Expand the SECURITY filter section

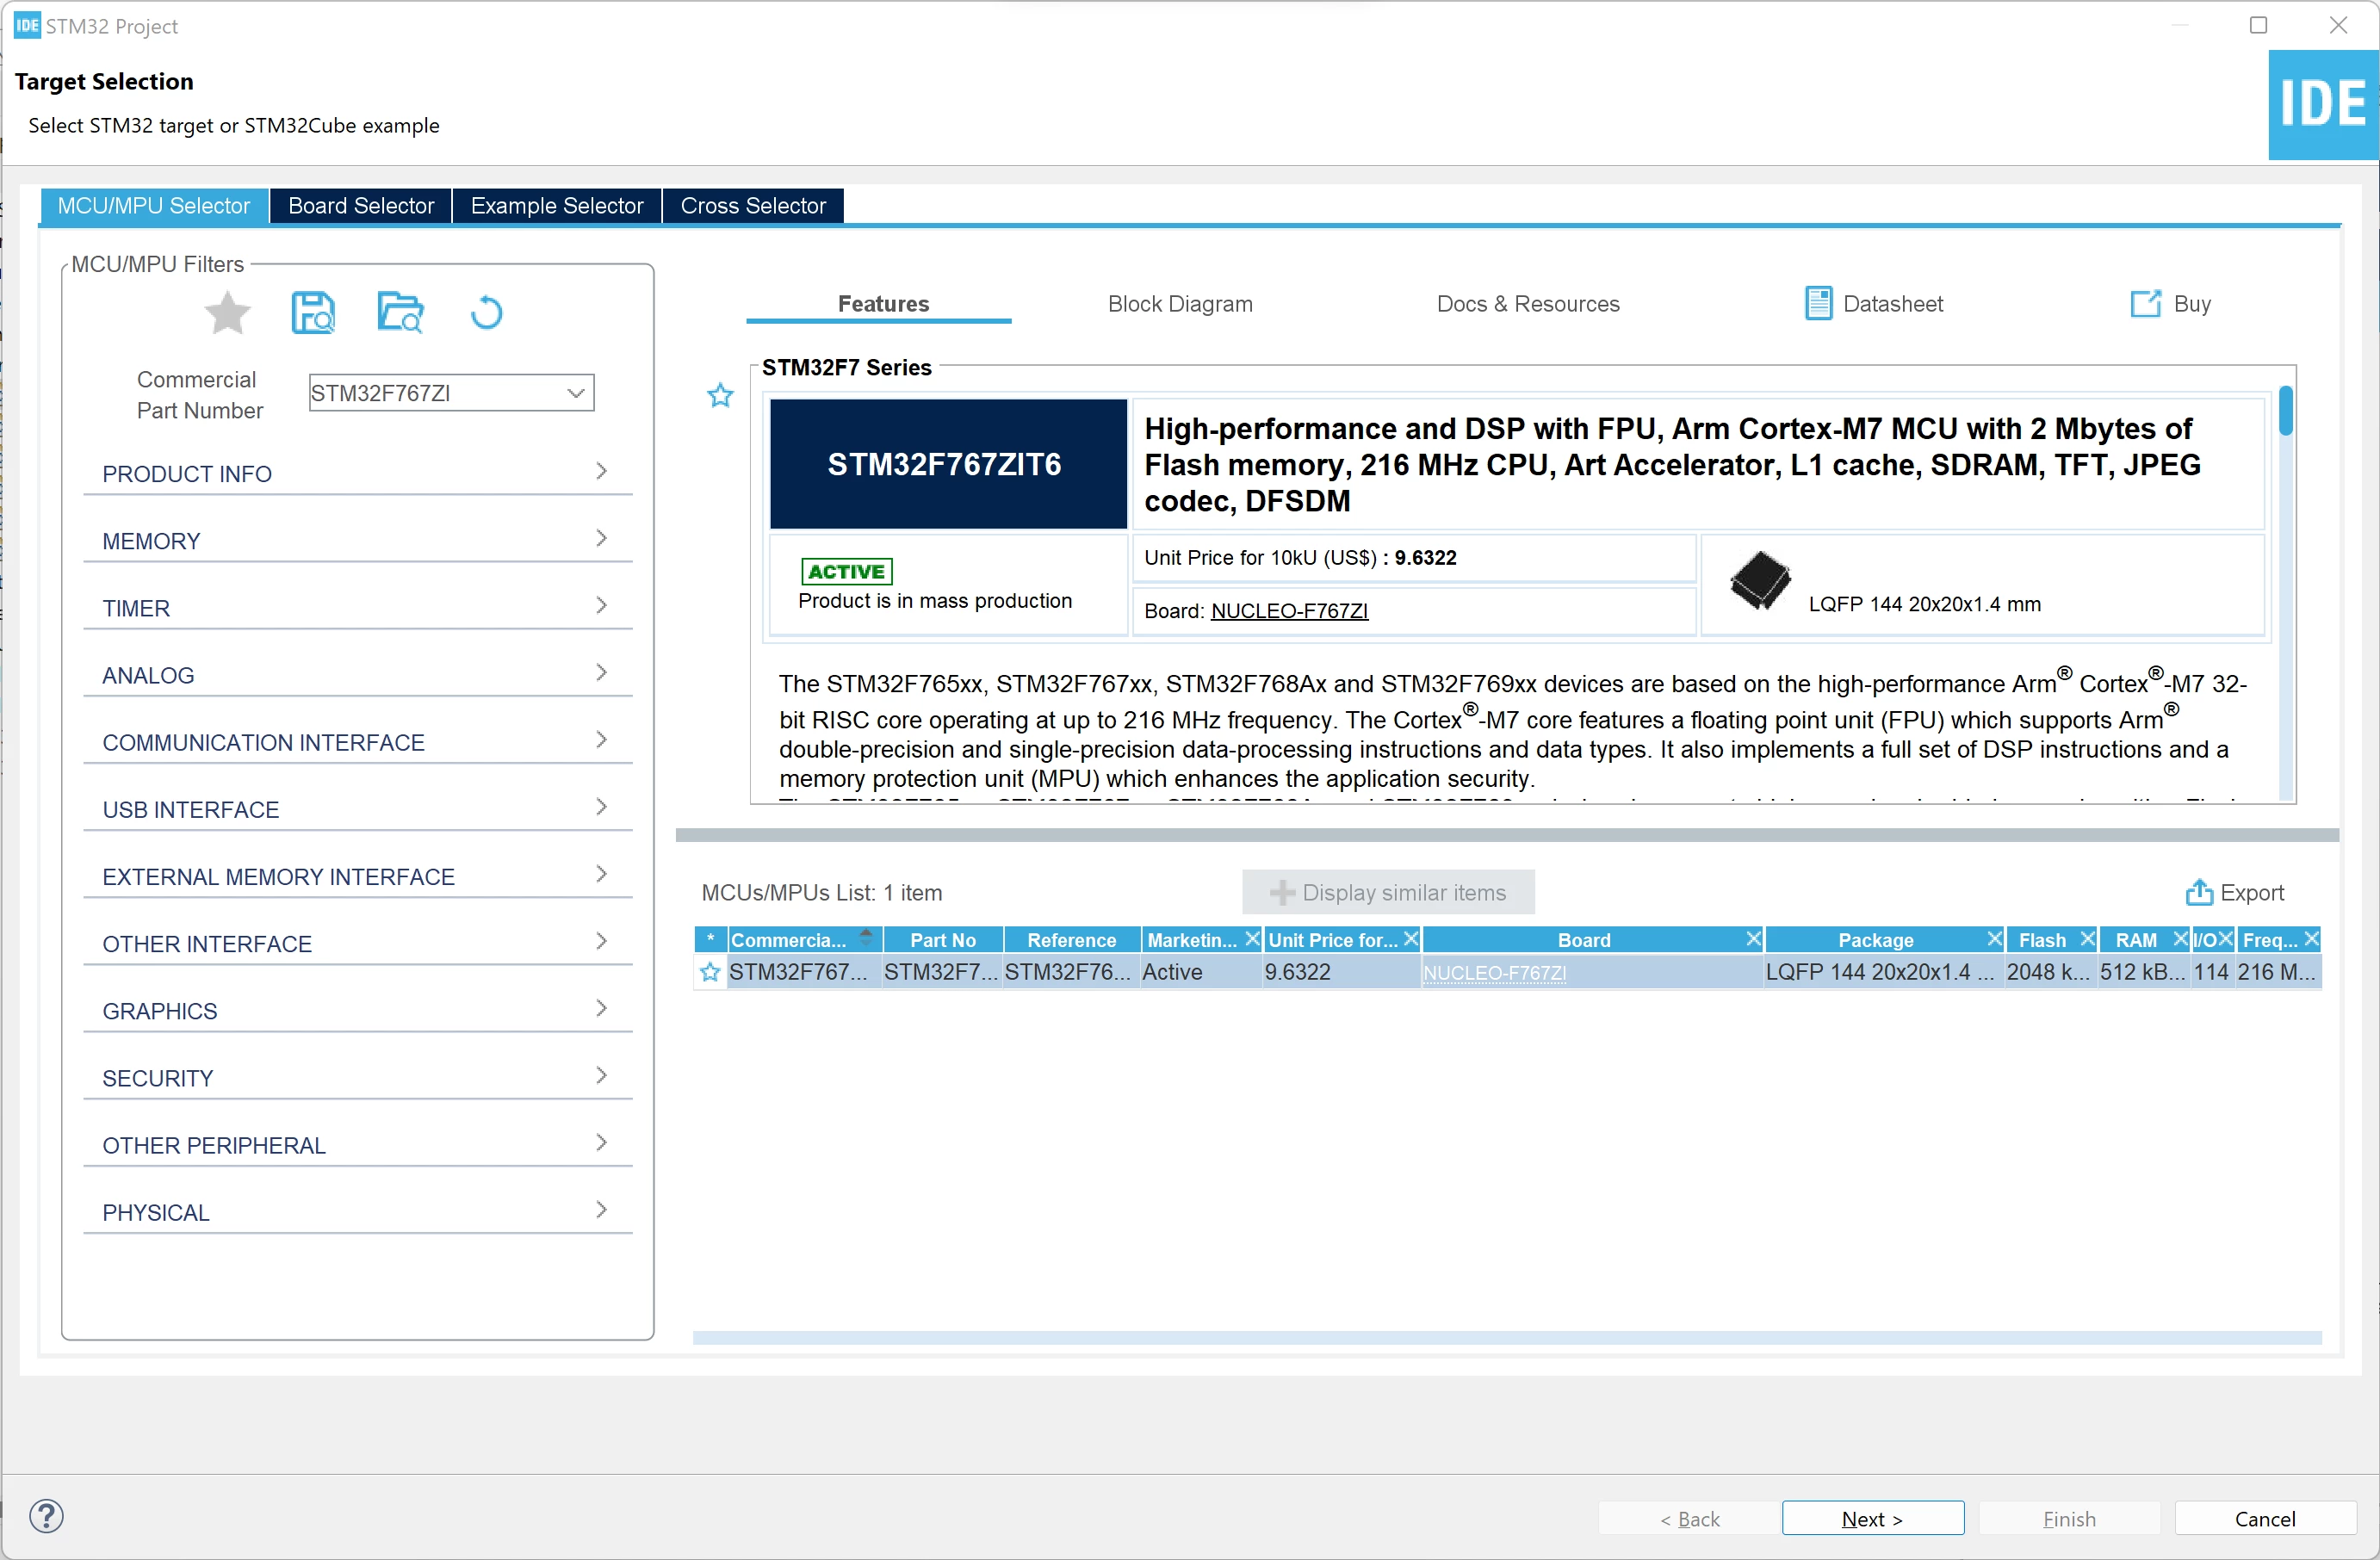click(357, 1076)
